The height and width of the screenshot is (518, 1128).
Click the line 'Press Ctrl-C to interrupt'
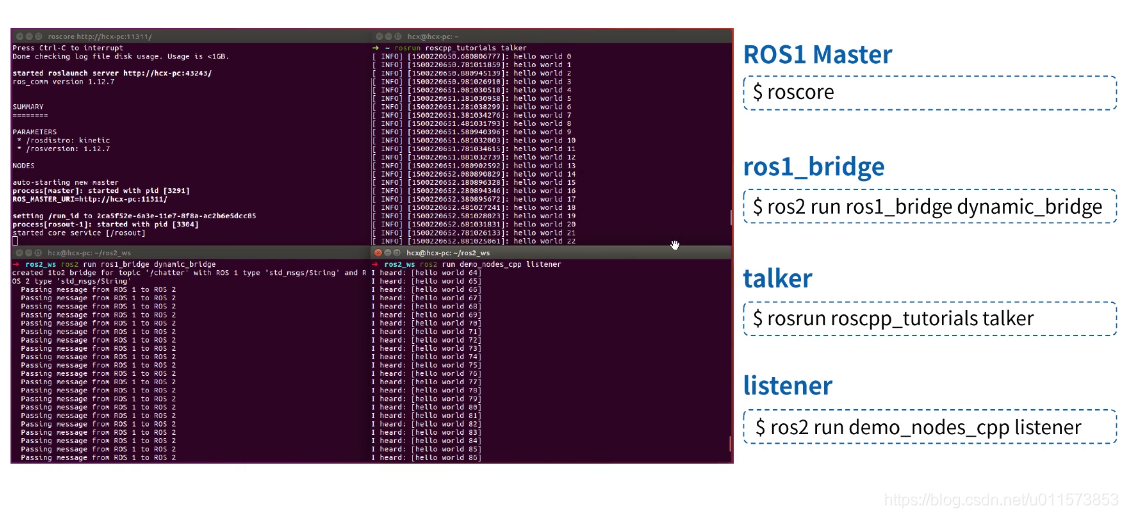click(68, 47)
